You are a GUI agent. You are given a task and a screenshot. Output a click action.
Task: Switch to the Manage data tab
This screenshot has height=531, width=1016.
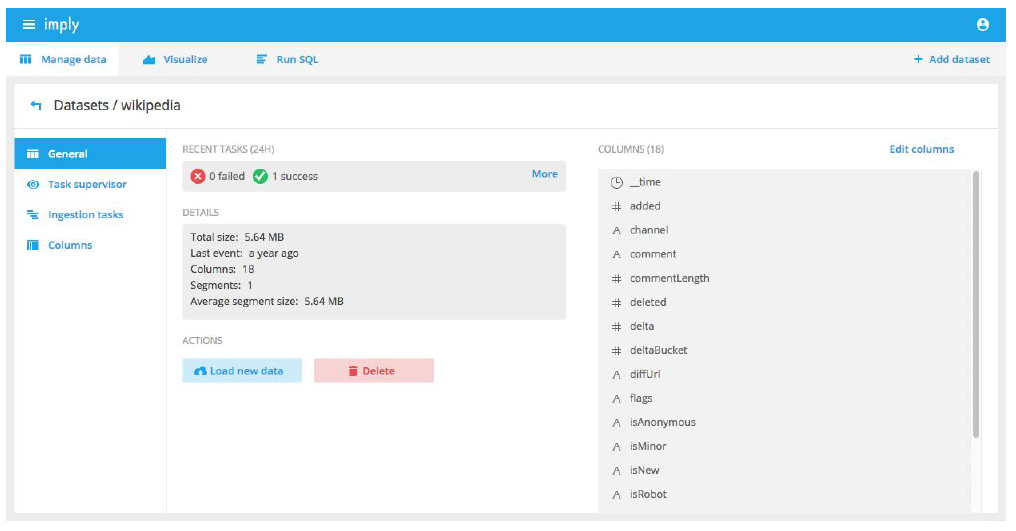click(63, 60)
